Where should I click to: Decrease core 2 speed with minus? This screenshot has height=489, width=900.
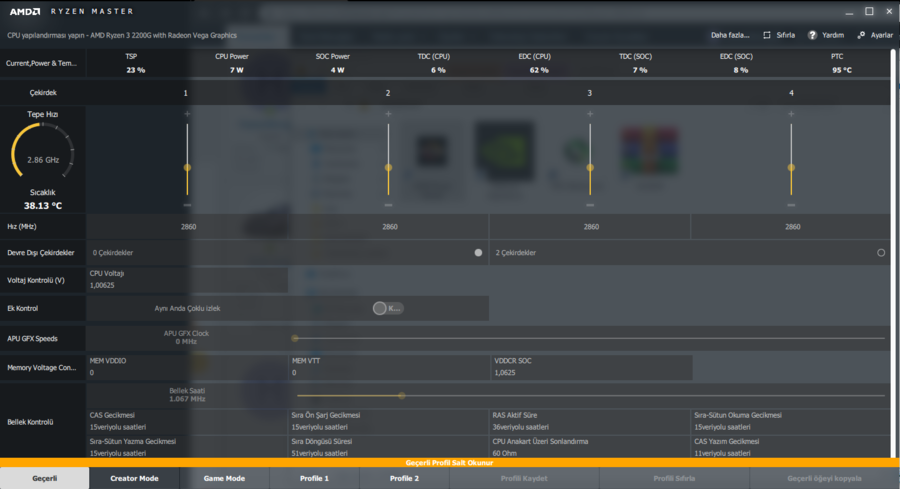tap(389, 205)
